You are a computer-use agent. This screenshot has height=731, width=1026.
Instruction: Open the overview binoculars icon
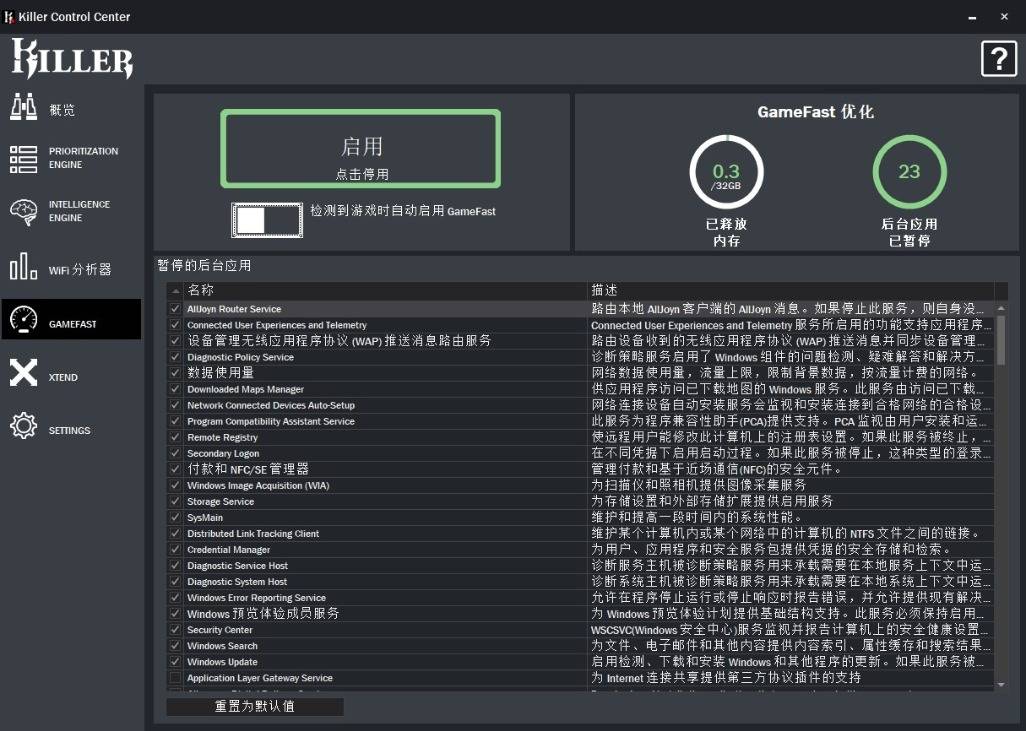click(x=24, y=107)
